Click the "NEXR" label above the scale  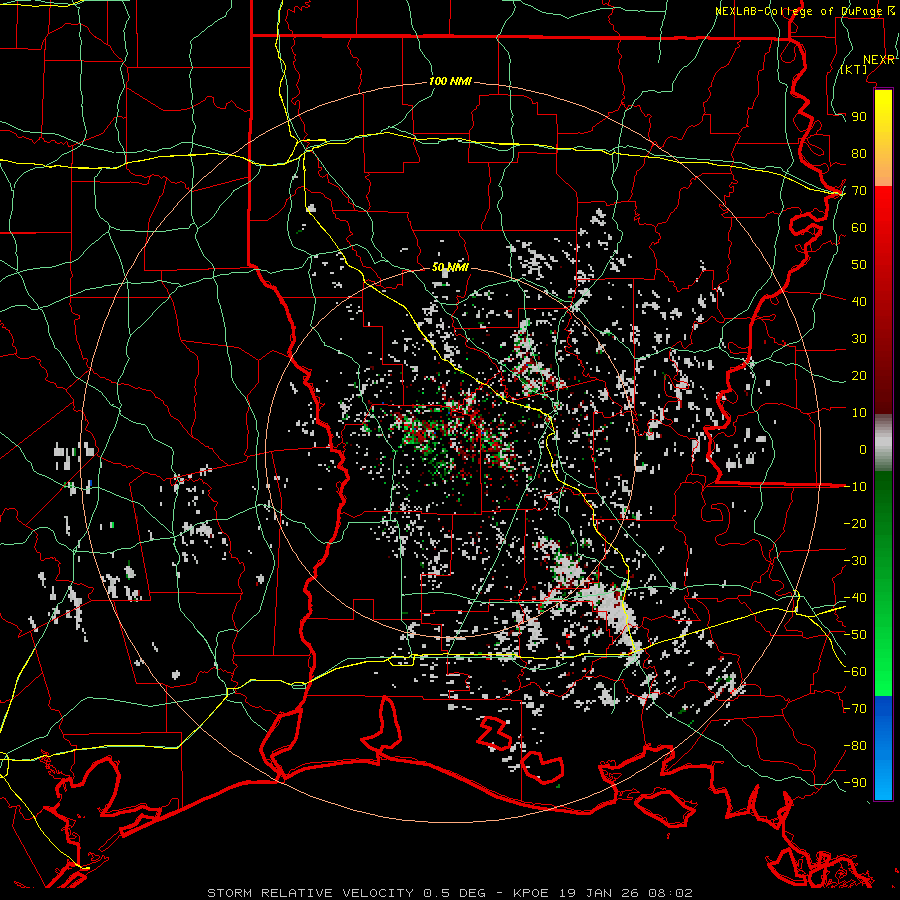(879, 60)
